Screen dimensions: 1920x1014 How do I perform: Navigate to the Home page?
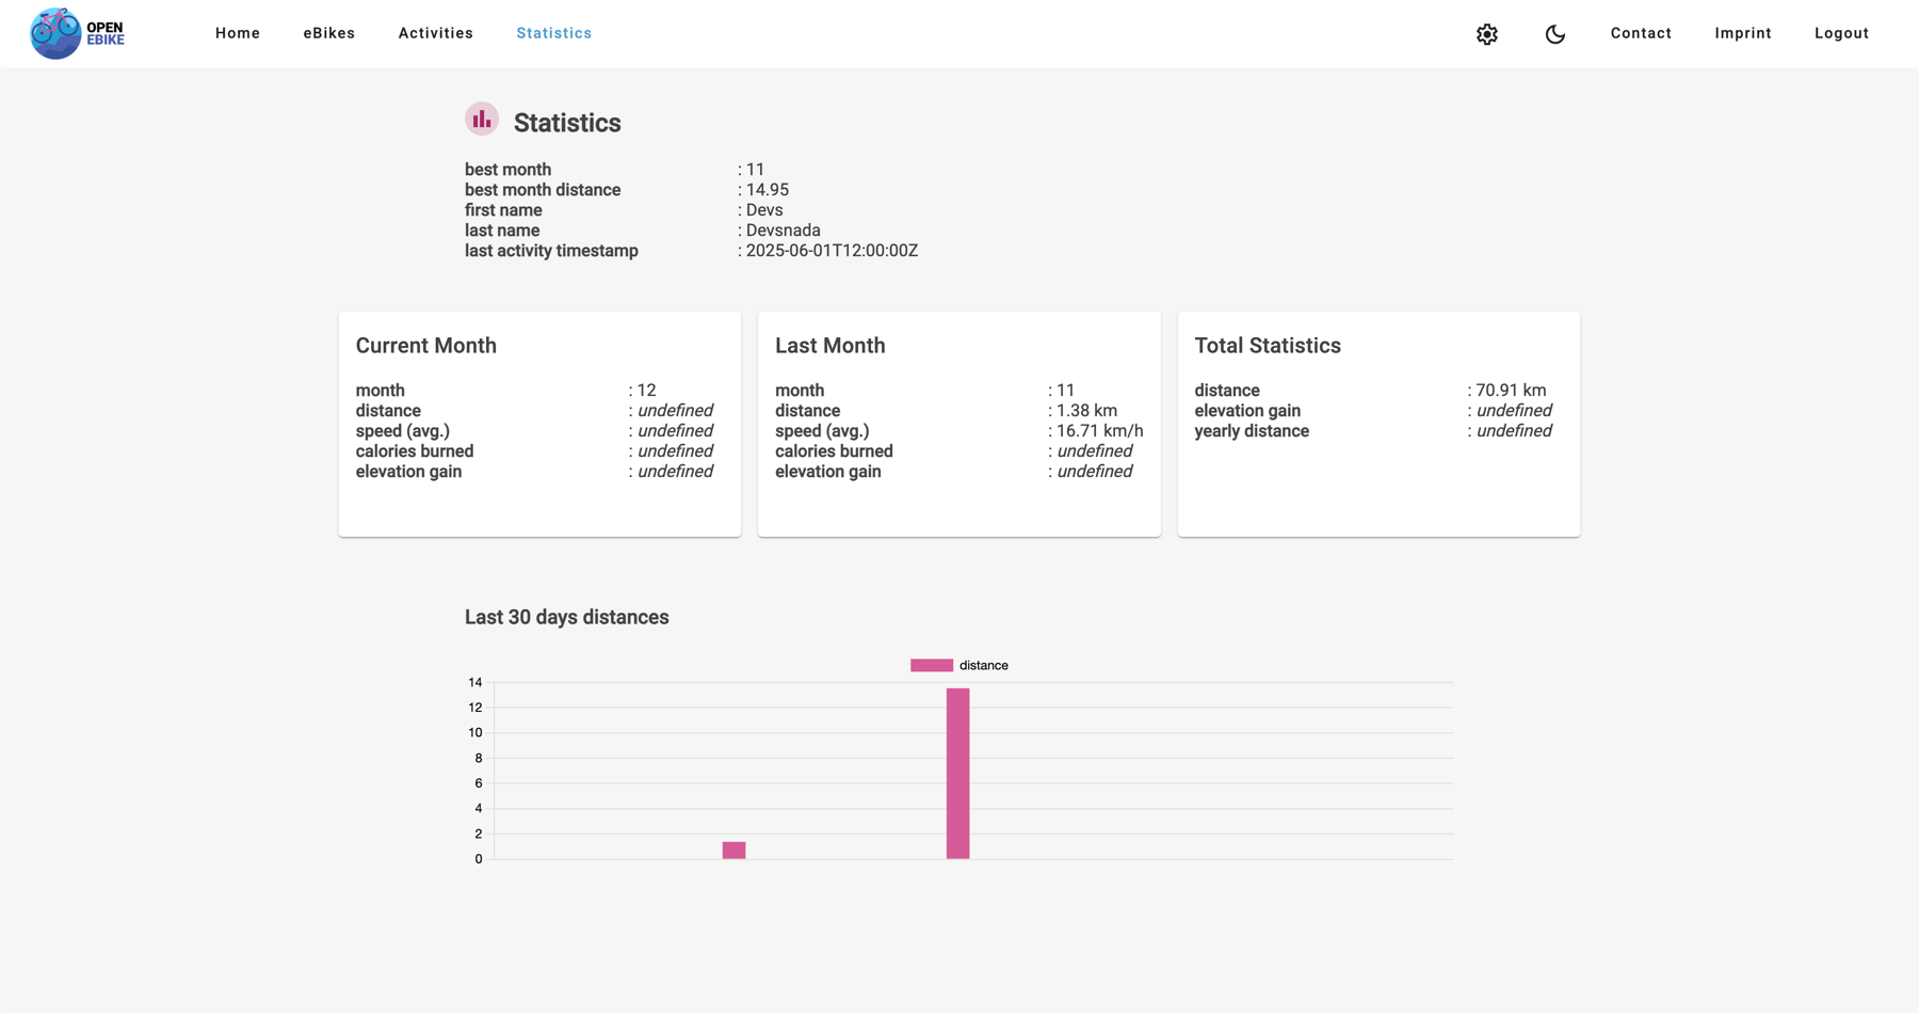(237, 33)
